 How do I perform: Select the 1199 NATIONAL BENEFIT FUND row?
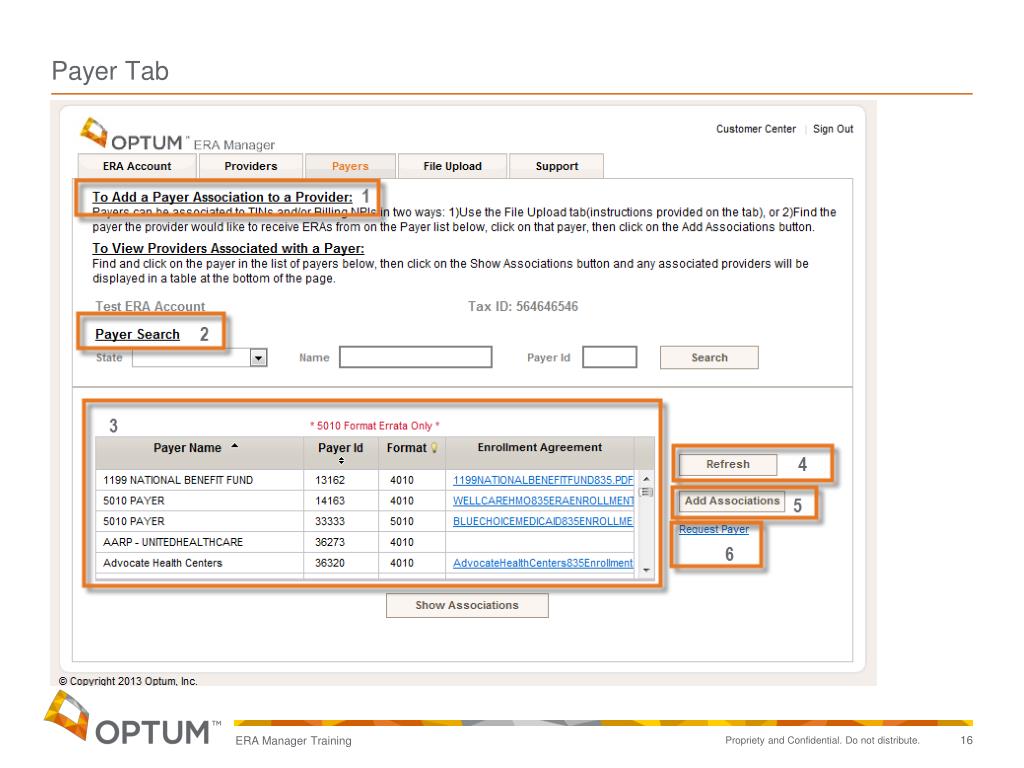pyautogui.click(x=364, y=480)
